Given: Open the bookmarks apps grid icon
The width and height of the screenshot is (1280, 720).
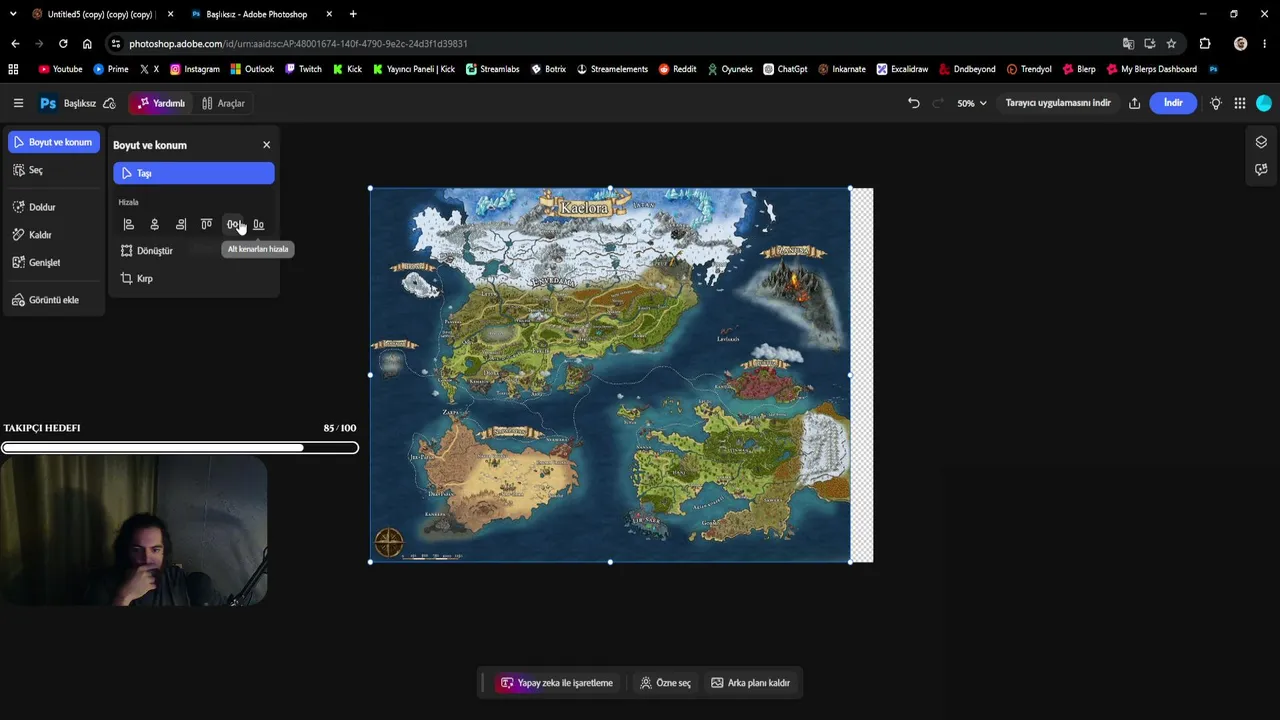Looking at the screenshot, I should [x=13, y=69].
